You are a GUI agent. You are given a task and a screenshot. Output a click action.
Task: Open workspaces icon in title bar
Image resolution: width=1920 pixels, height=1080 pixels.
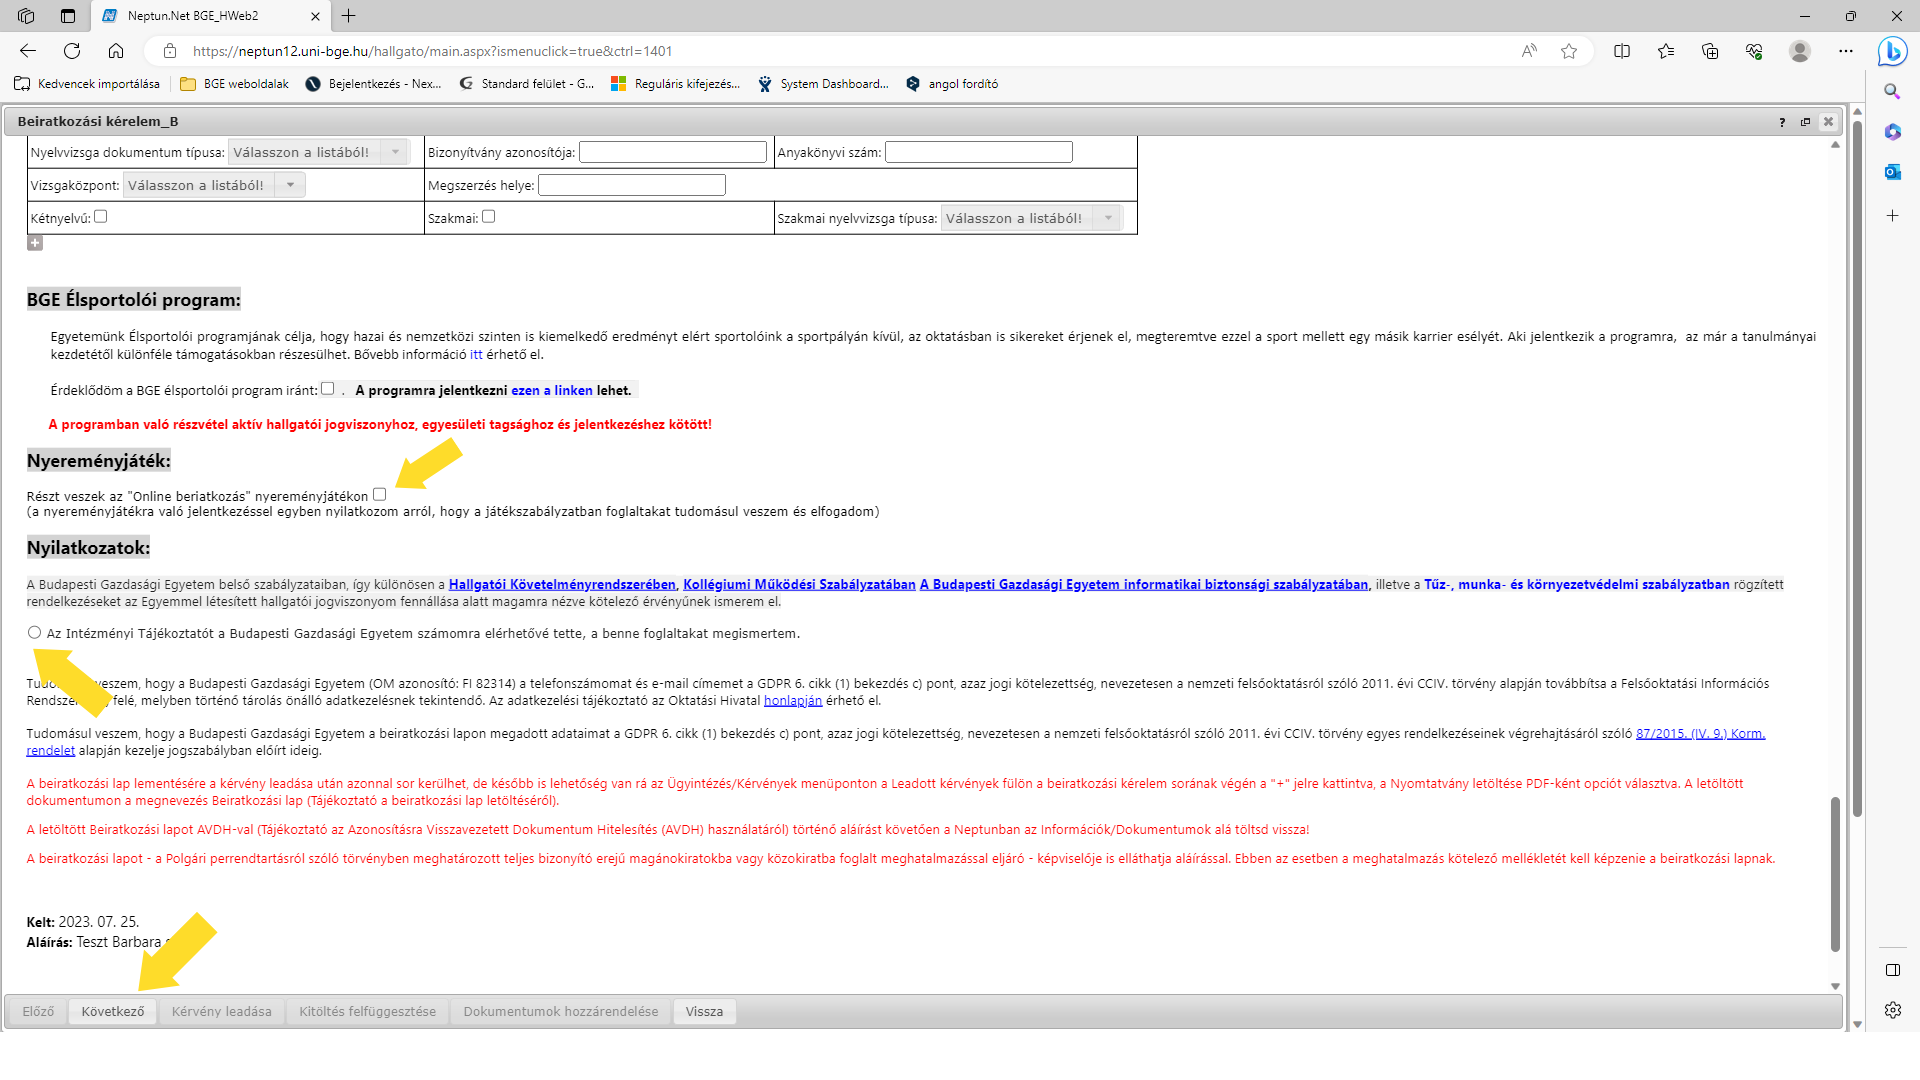26,16
